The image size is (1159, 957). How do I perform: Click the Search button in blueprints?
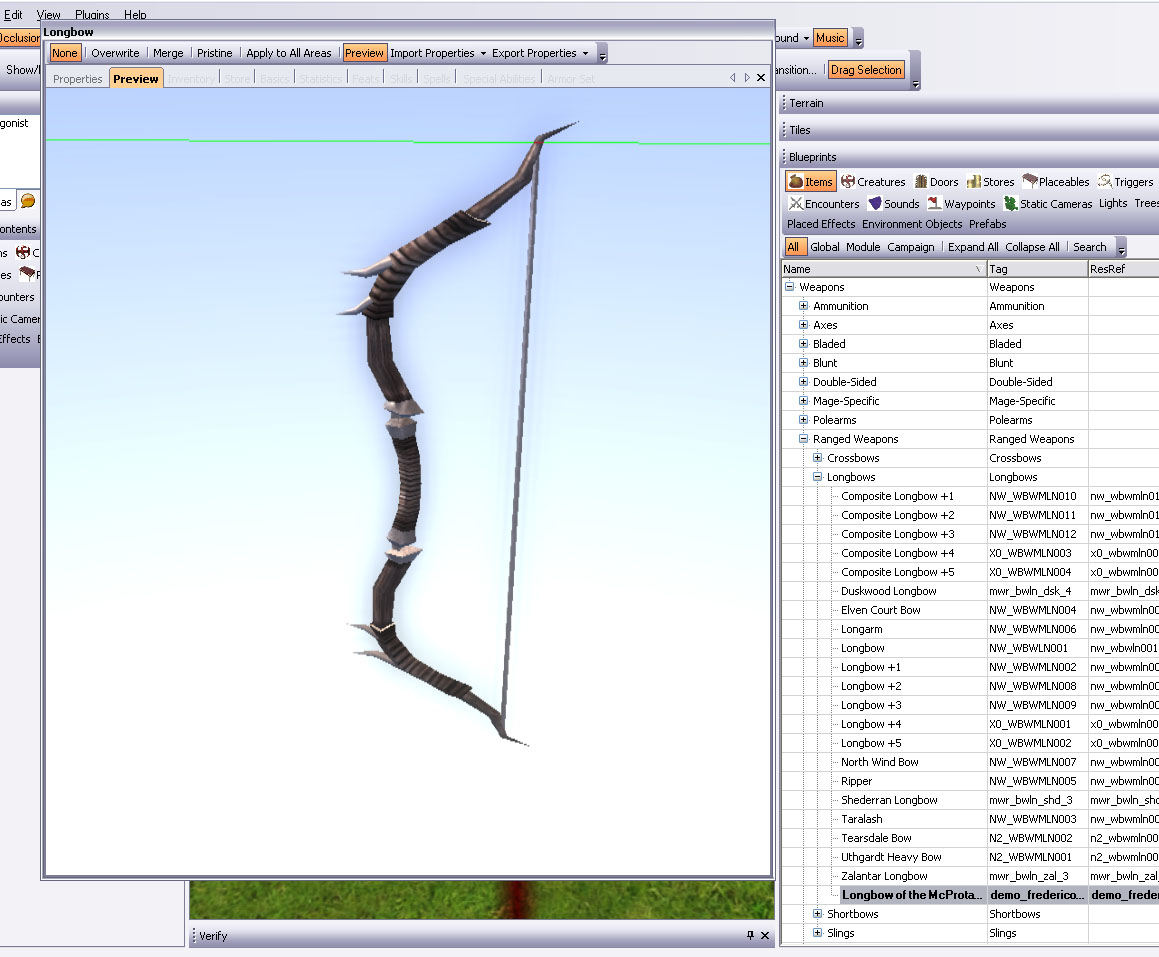[x=1090, y=247]
